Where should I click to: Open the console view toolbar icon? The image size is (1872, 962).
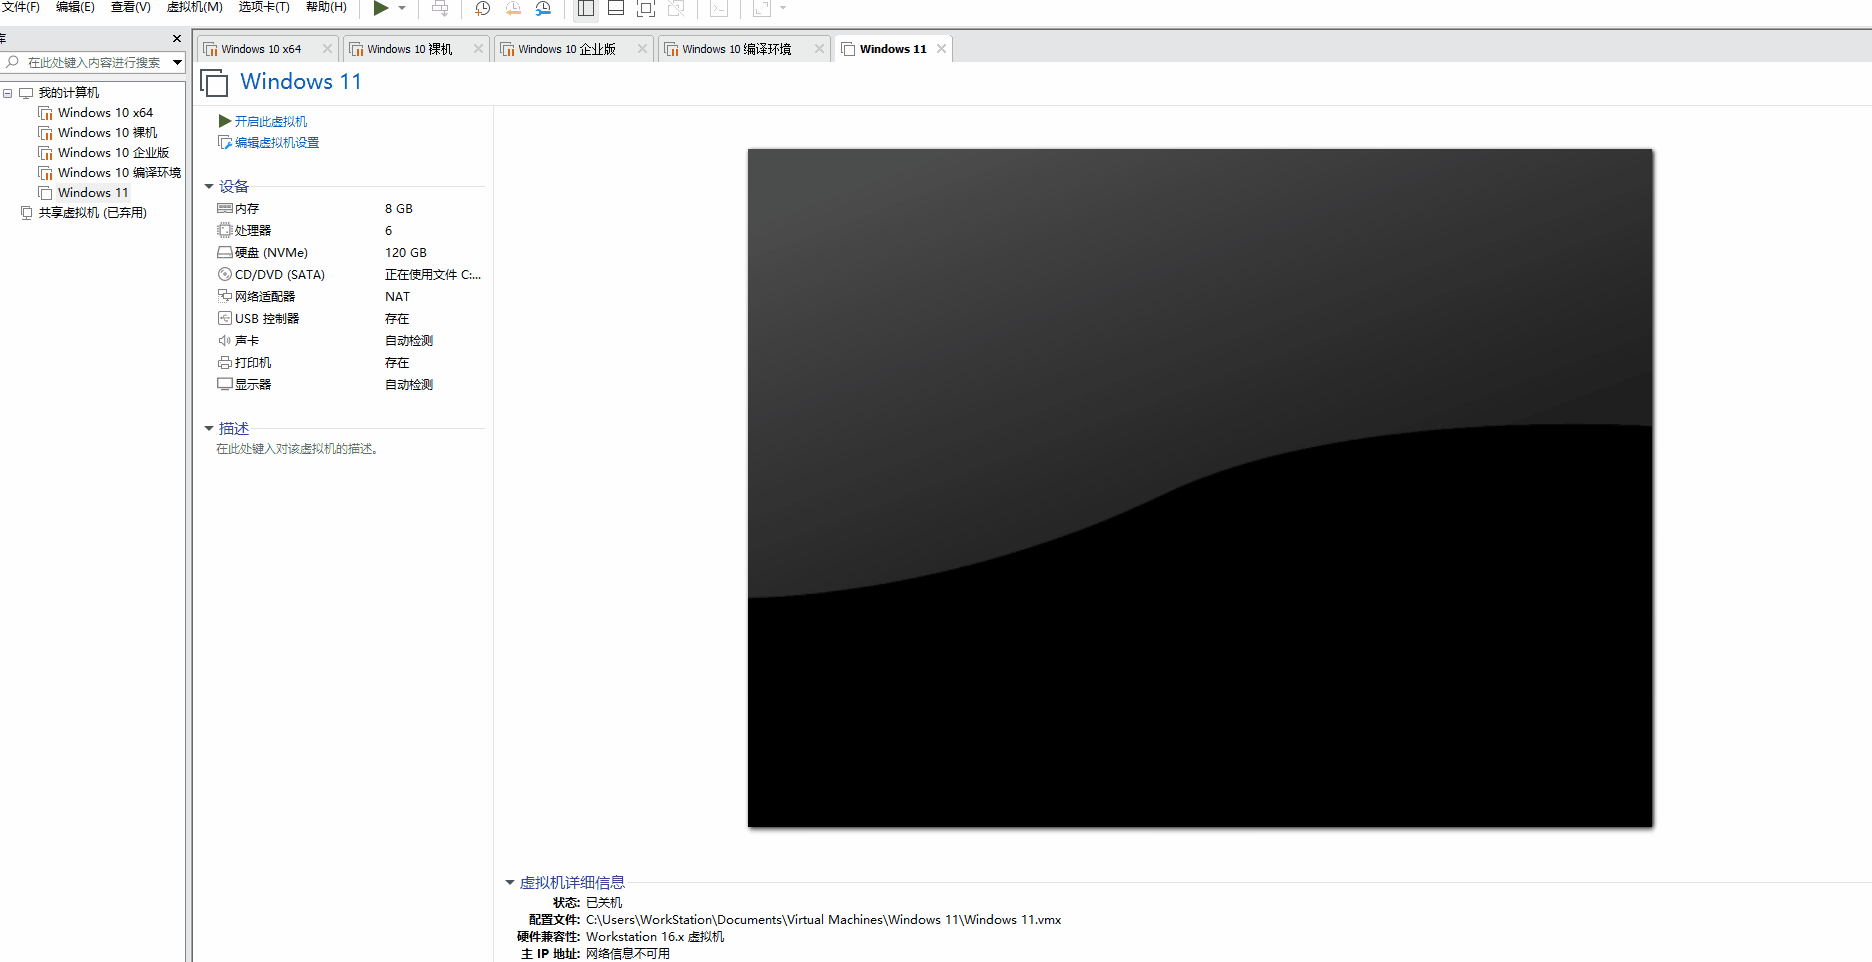[719, 8]
